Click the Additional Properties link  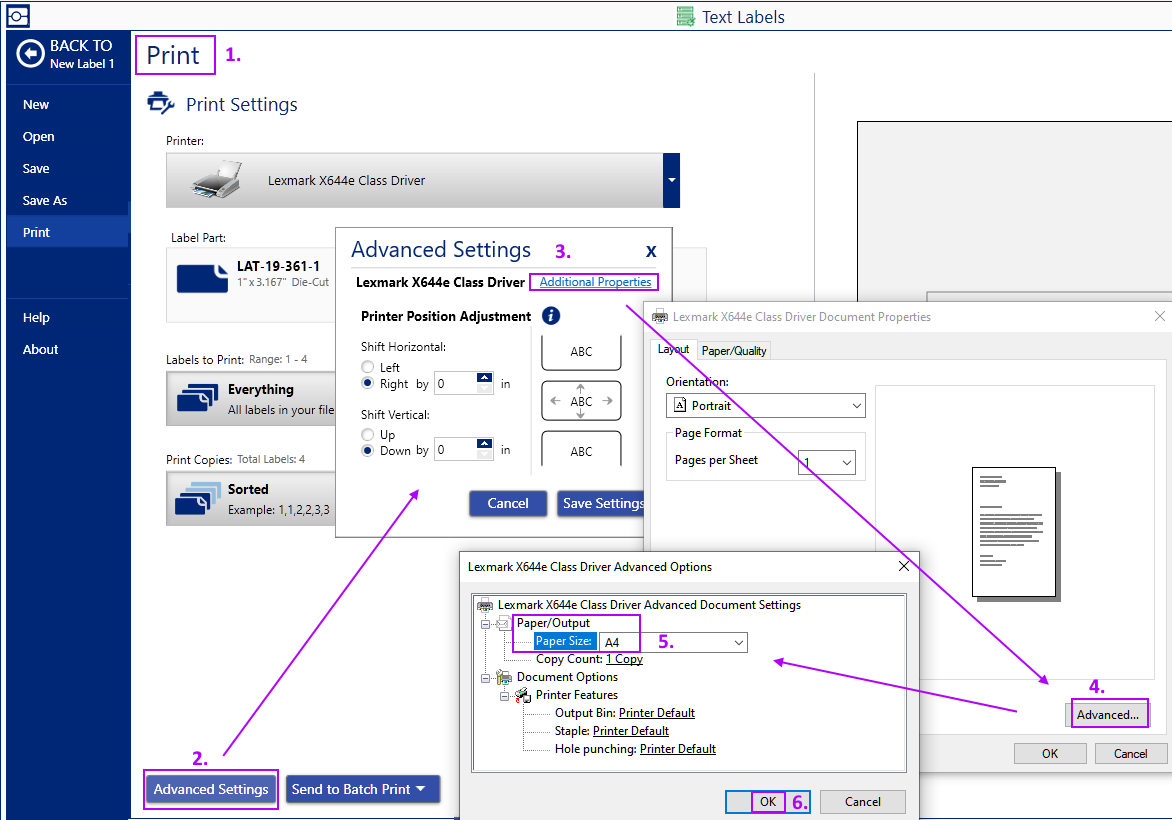(x=595, y=282)
